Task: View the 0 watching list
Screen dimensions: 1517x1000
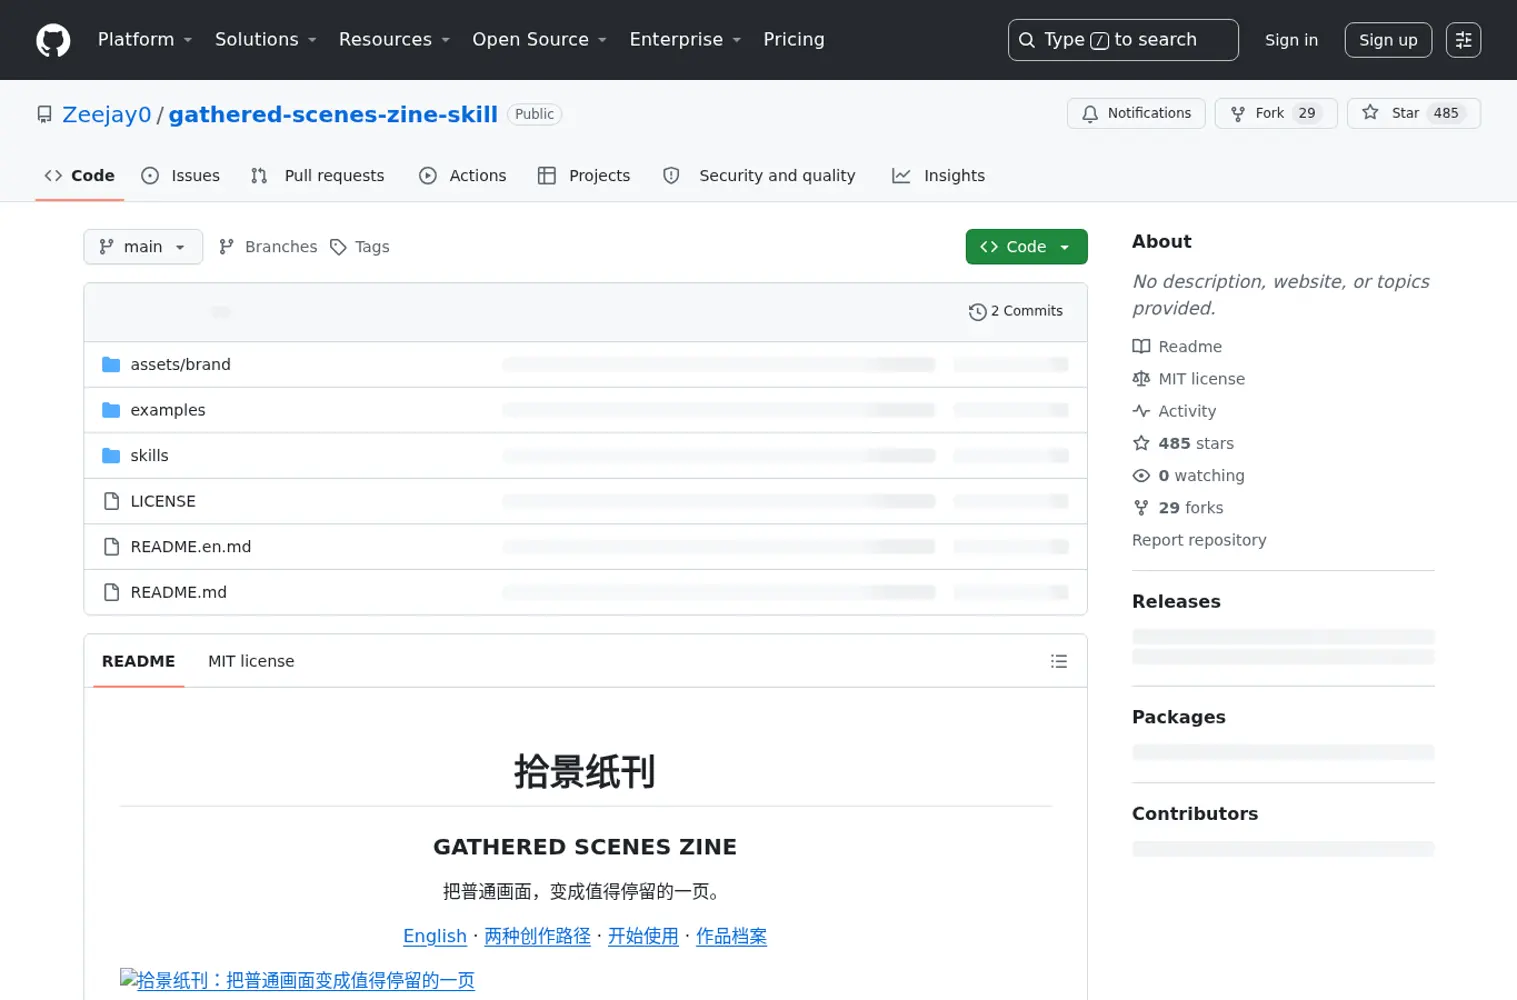Action: pyautogui.click(x=1188, y=476)
